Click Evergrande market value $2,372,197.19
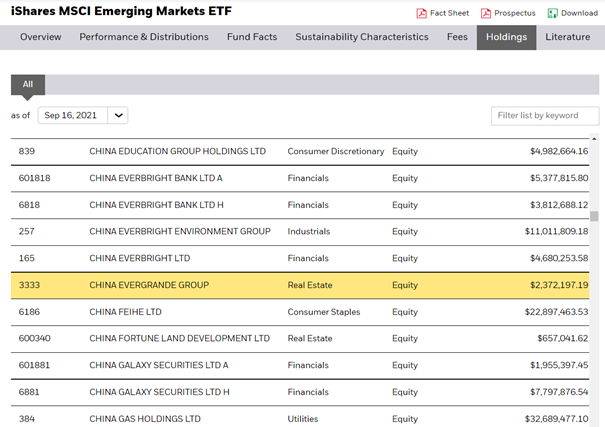The height and width of the screenshot is (427, 605). click(559, 285)
